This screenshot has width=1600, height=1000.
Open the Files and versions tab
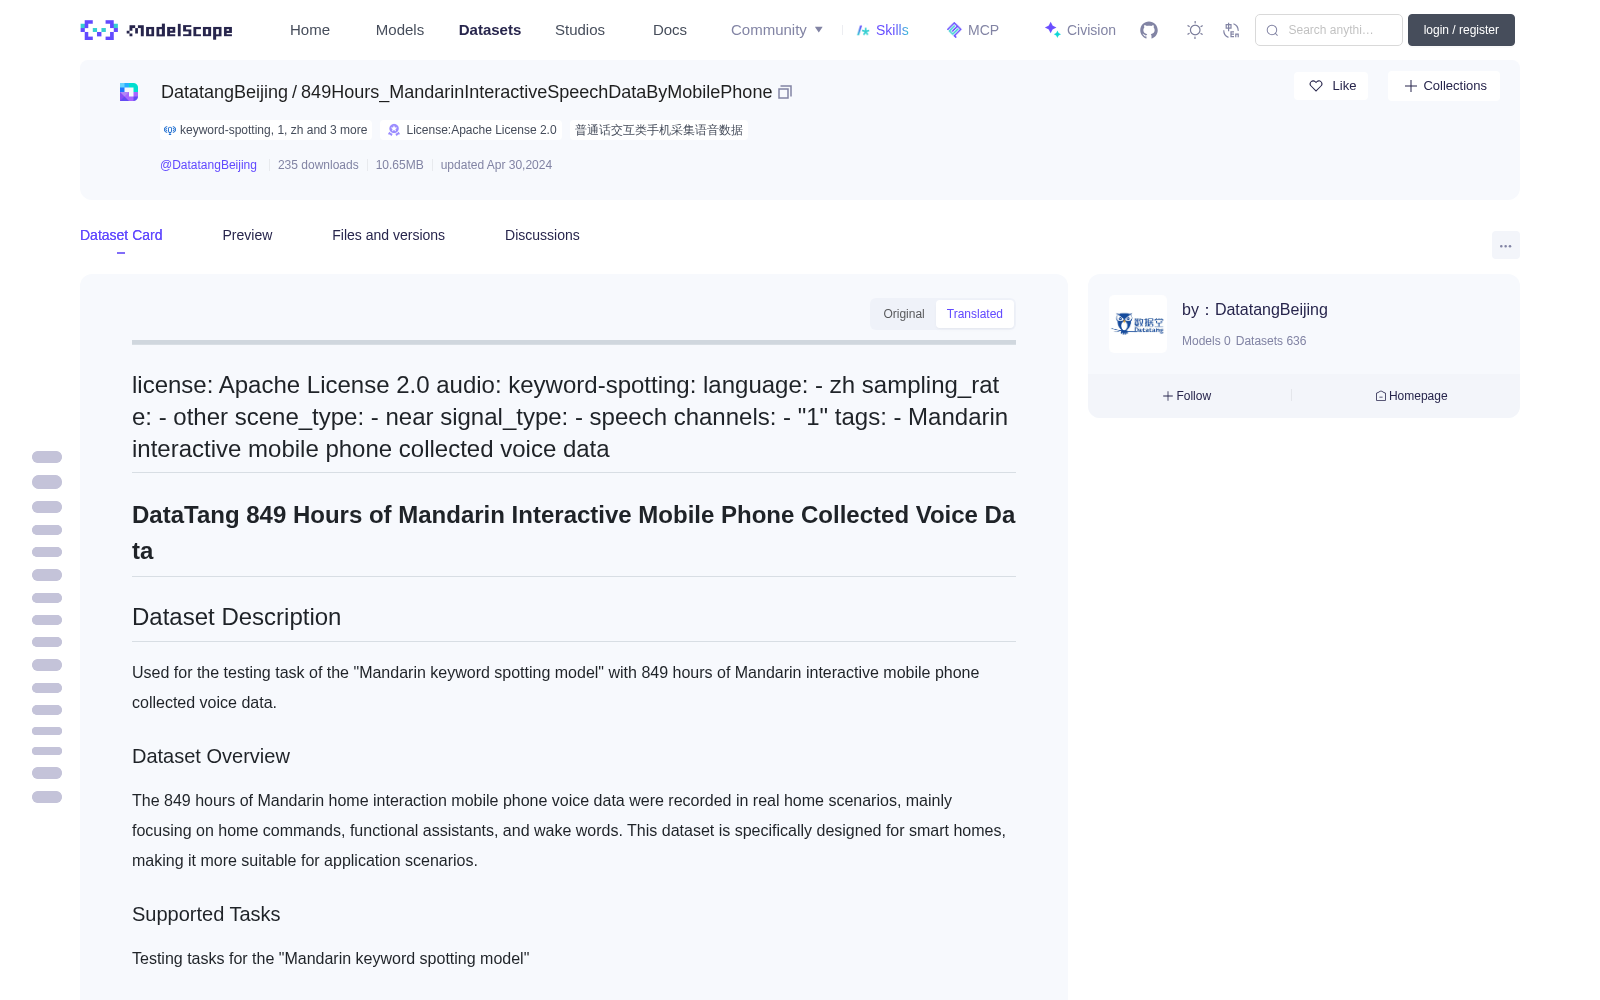click(x=388, y=235)
